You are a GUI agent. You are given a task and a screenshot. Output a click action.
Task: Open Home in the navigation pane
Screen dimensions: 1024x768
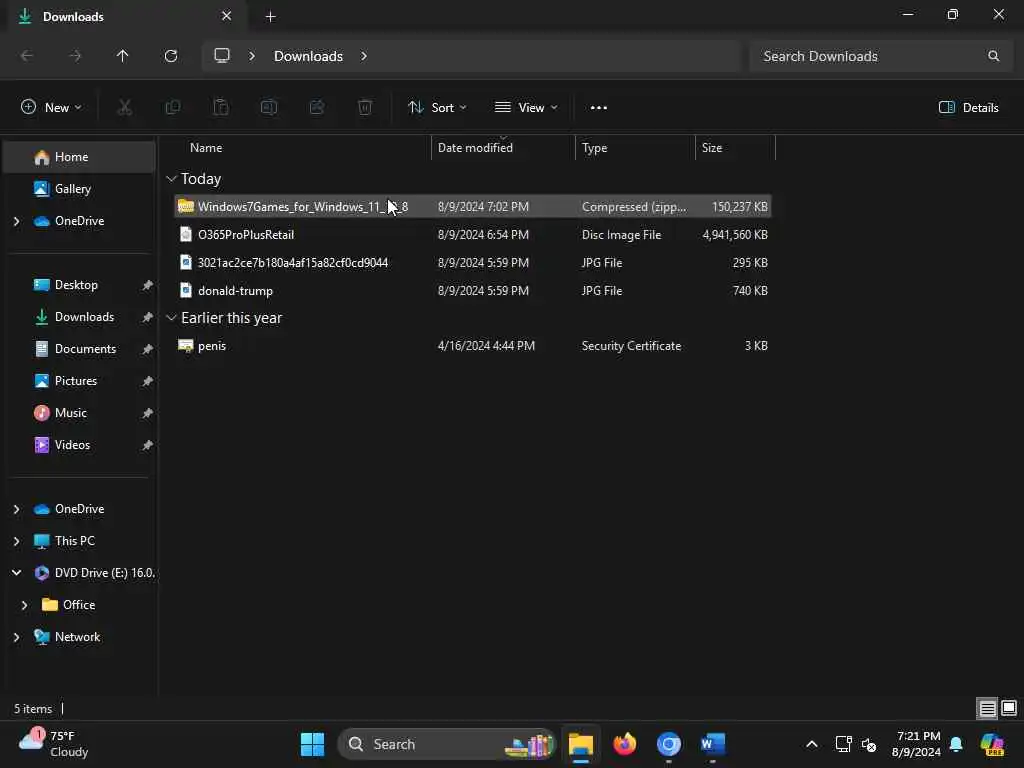[79, 157]
